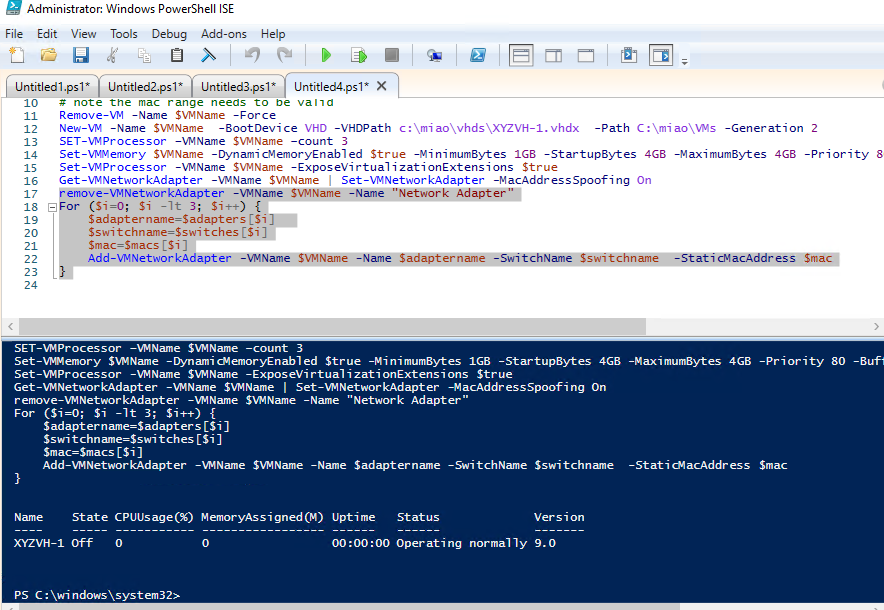Click the CPUUsage(%) header in the console
Viewport: 884px width, 610px height.
[x=154, y=518]
